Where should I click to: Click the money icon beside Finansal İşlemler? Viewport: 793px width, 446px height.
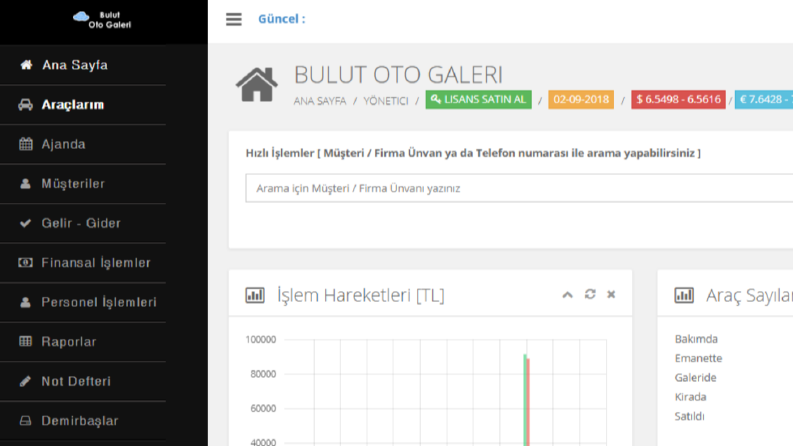25,262
